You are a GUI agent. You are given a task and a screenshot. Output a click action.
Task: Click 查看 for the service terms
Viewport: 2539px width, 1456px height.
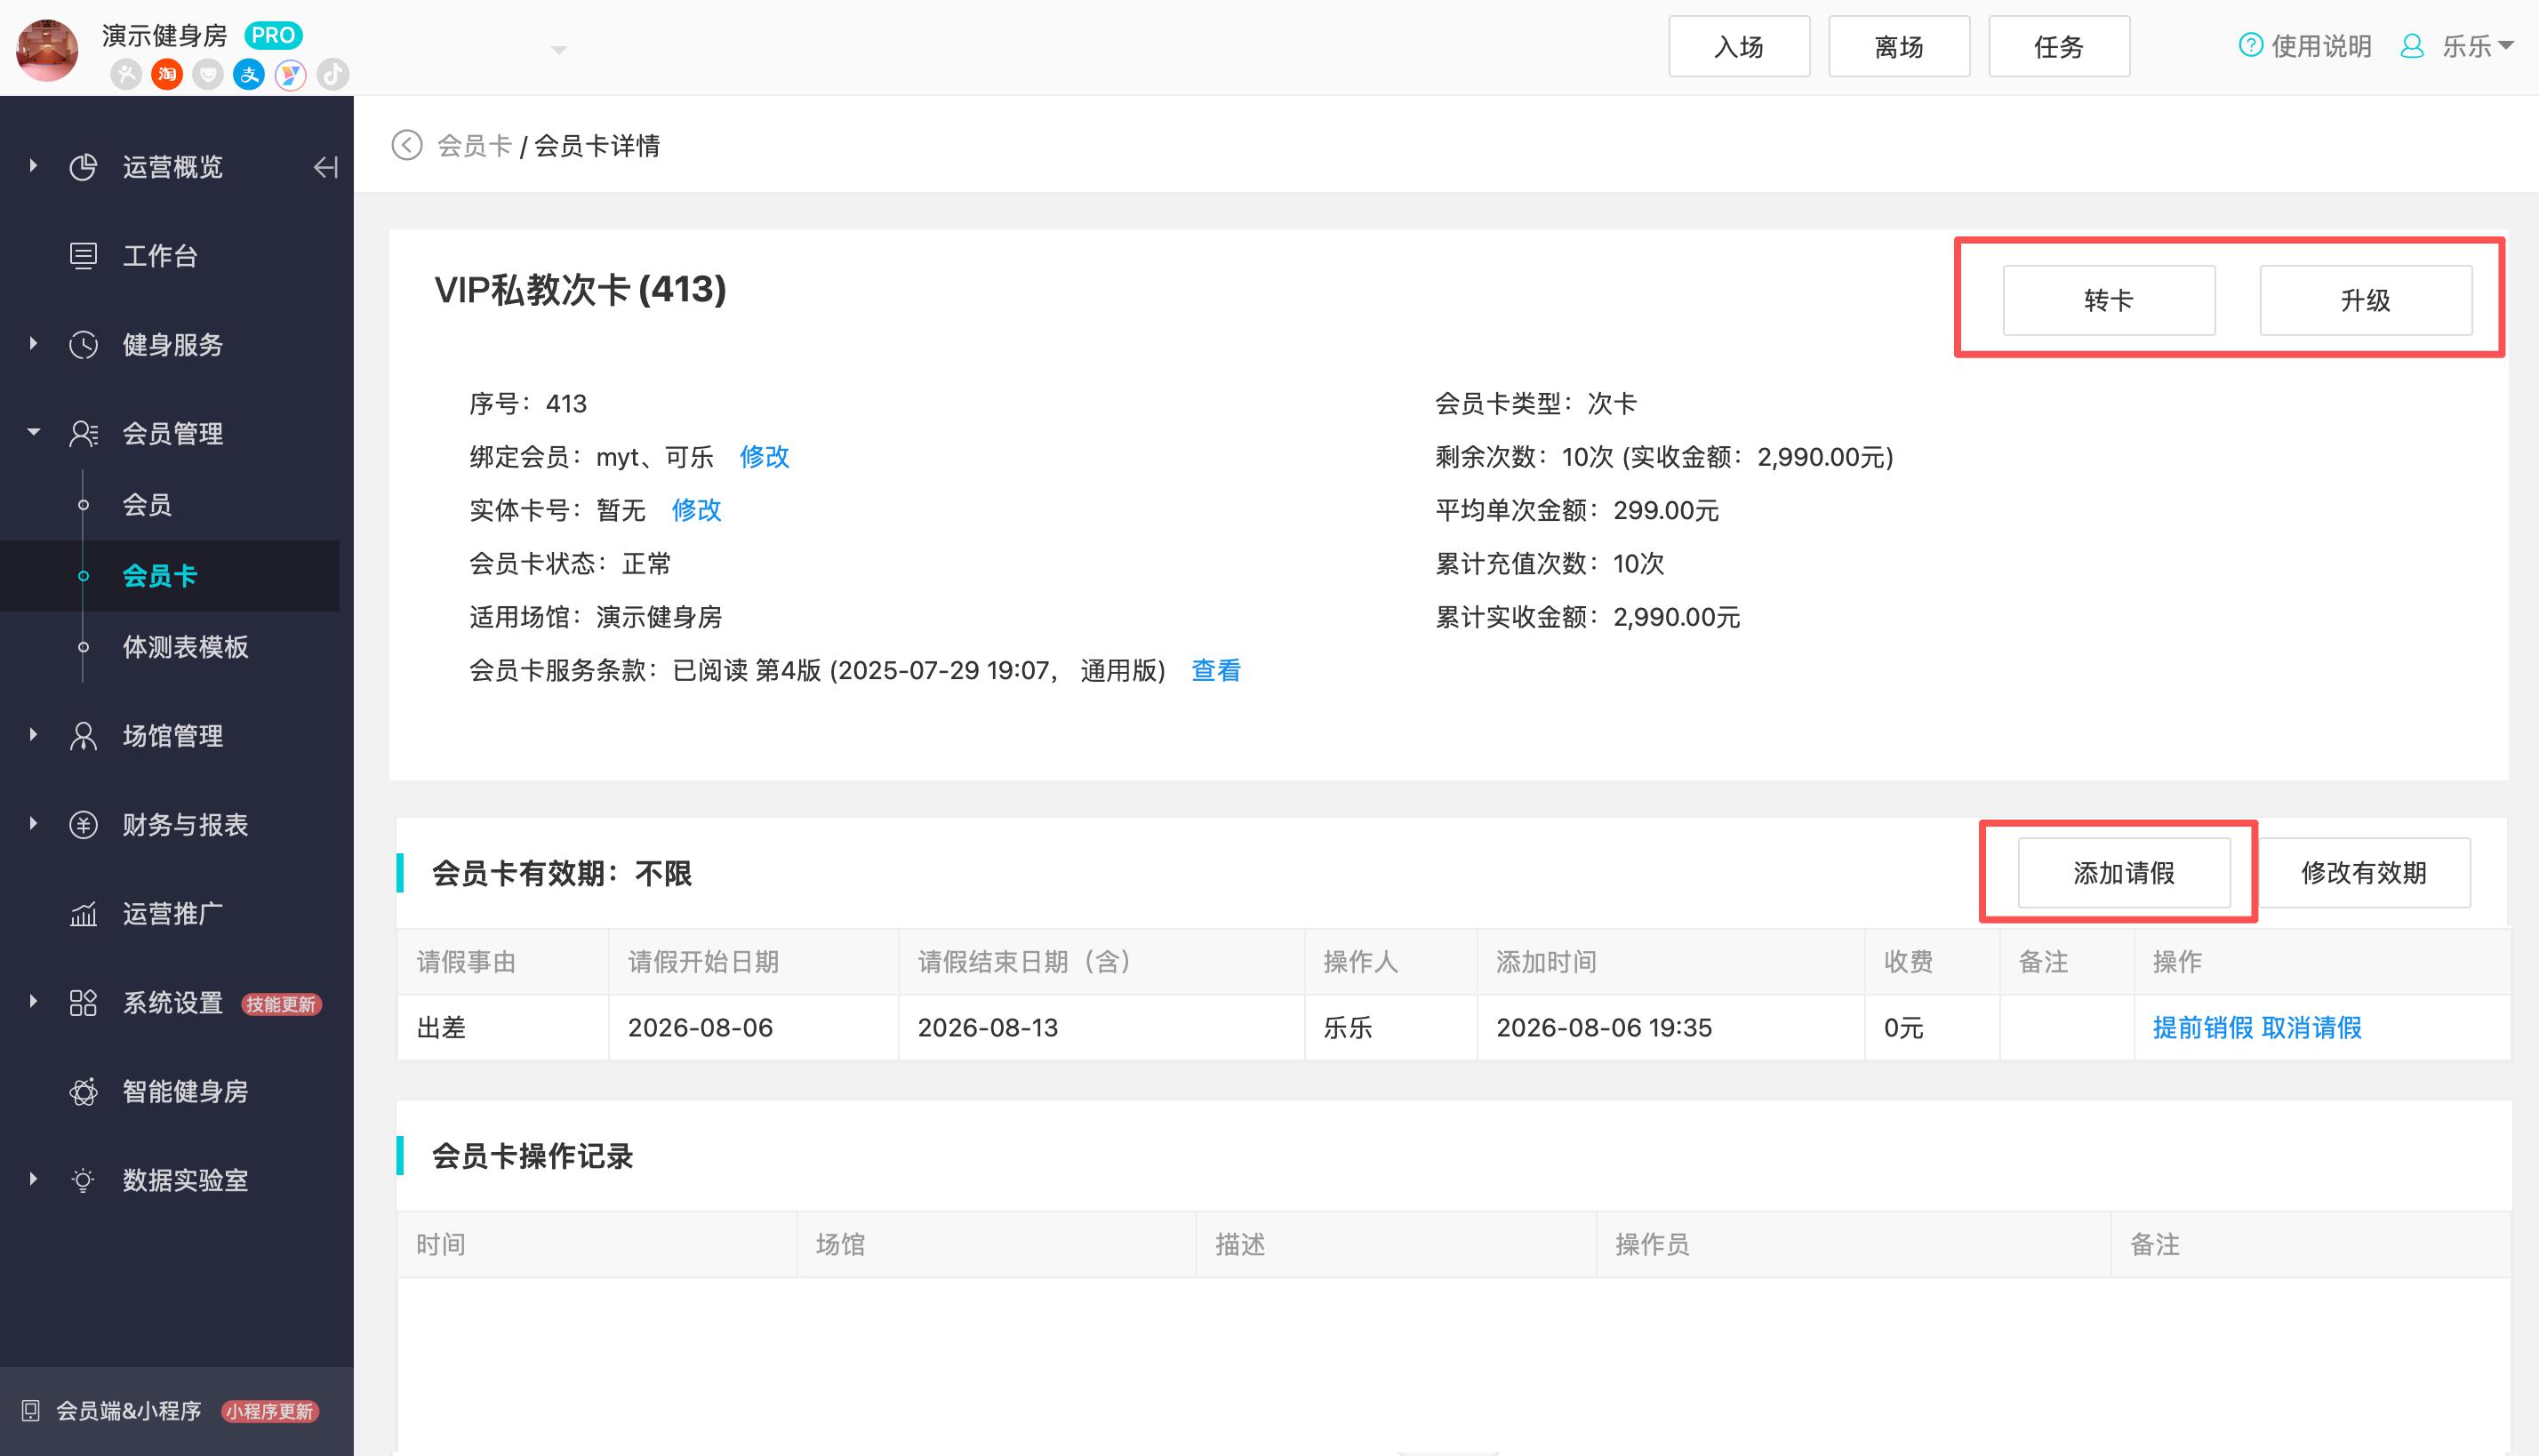(x=1216, y=670)
